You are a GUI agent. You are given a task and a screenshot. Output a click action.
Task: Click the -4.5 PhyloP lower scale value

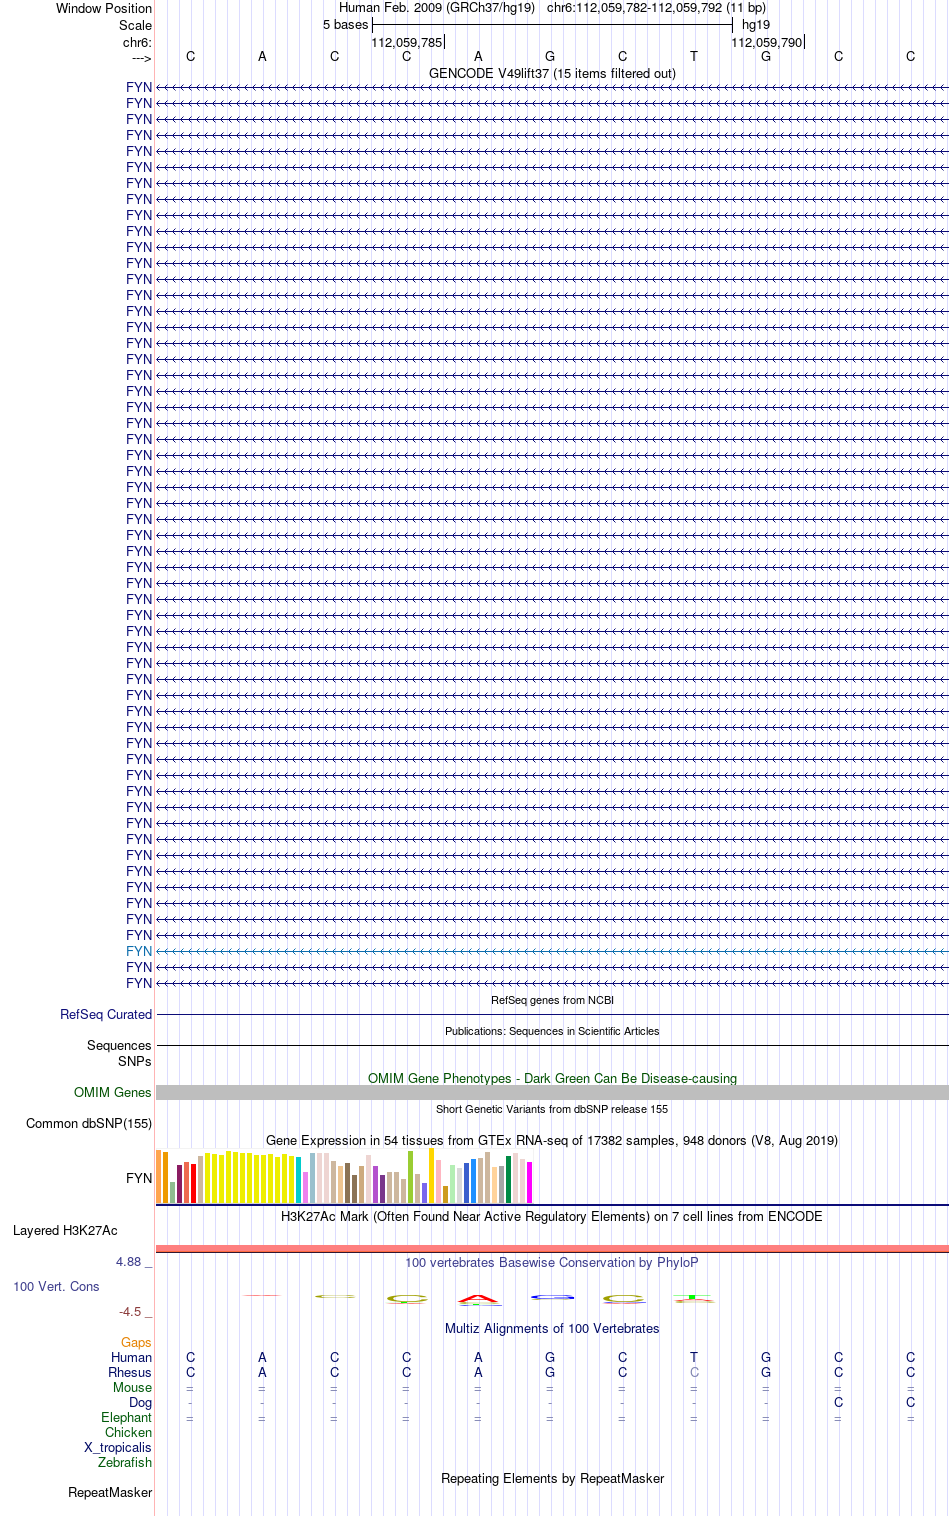pyautogui.click(x=130, y=1311)
